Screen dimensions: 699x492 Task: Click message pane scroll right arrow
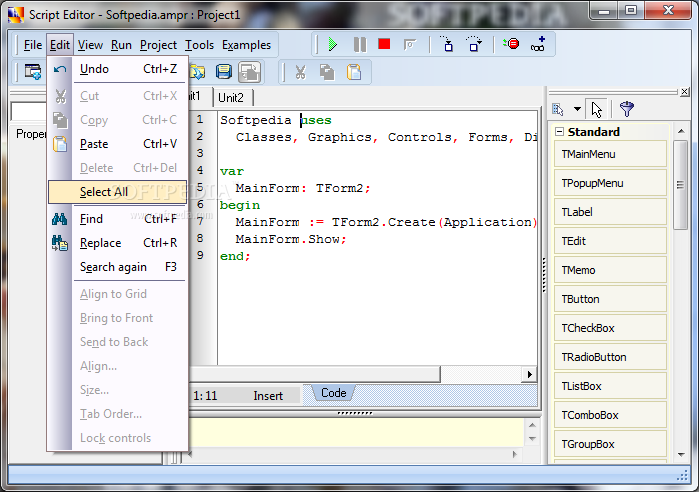(x=514, y=455)
